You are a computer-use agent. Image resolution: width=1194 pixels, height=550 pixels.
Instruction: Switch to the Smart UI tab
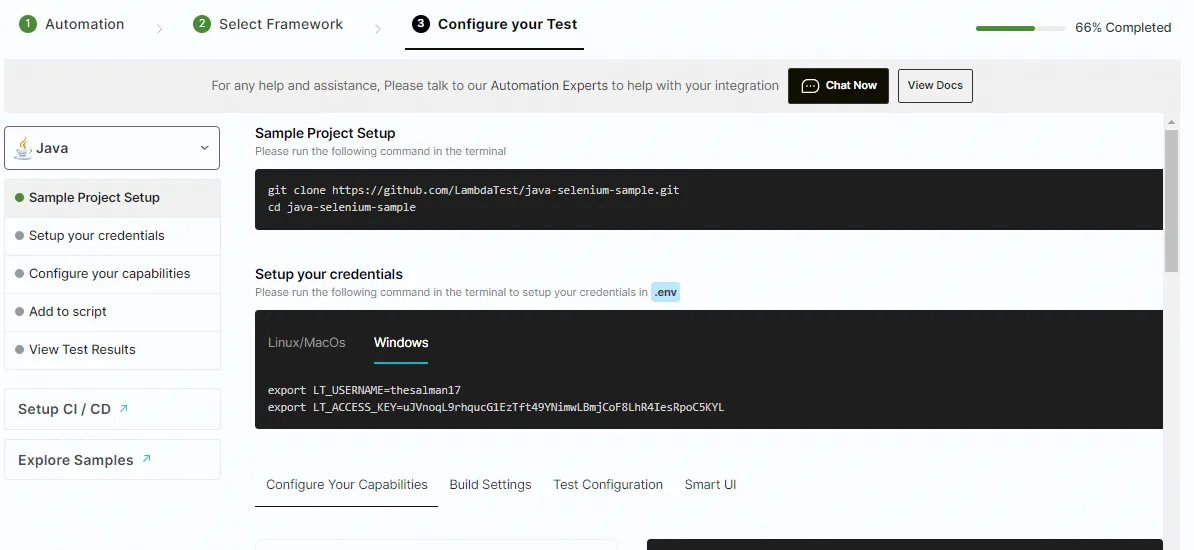(710, 484)
